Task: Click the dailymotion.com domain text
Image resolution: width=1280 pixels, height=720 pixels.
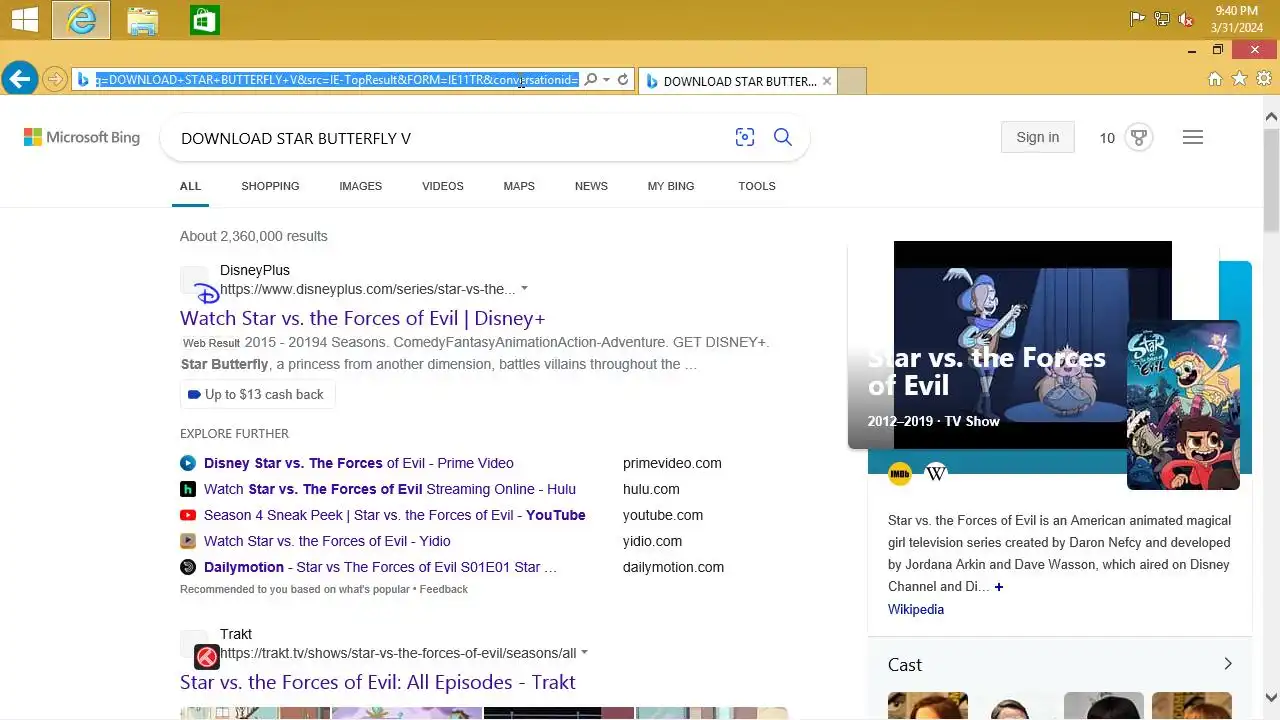Action: (x=673, y=567)
